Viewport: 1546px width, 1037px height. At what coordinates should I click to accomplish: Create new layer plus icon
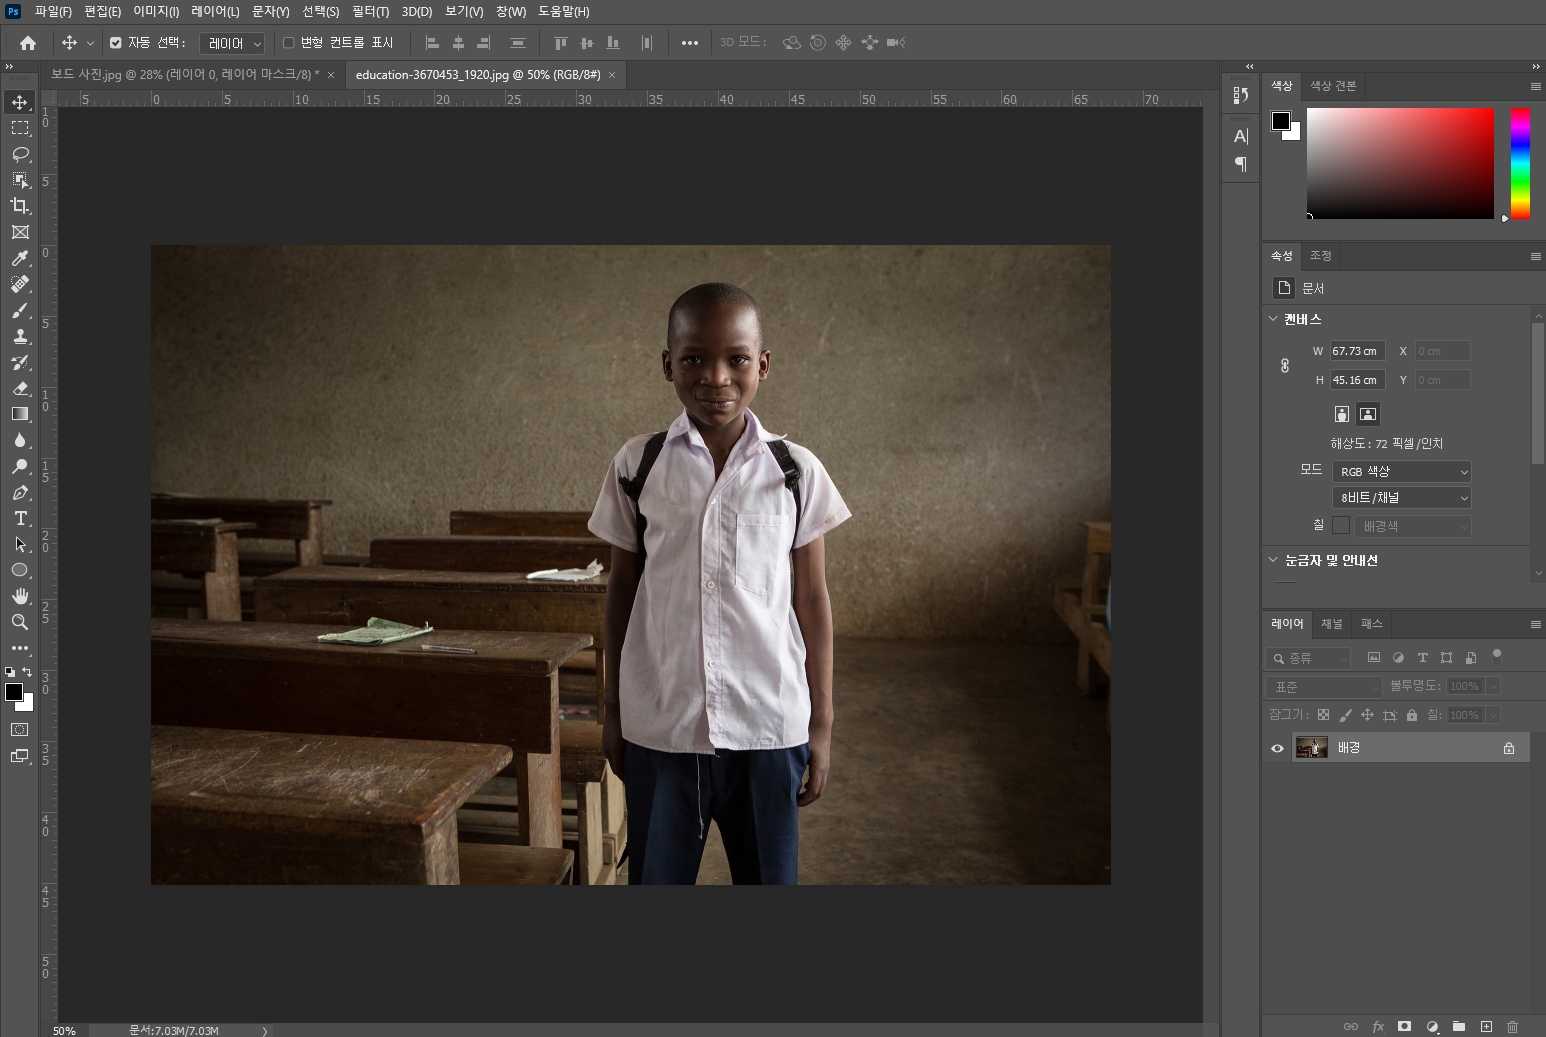1486,1026
